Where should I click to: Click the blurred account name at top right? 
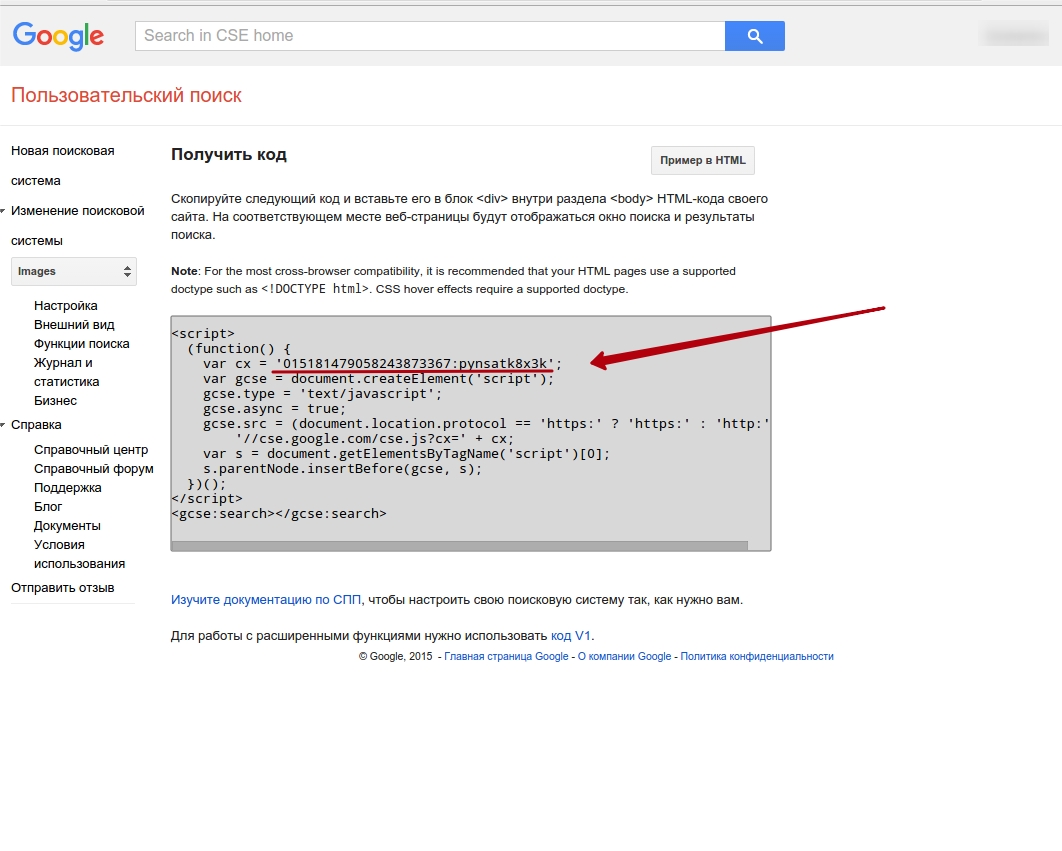[1014, 35]
